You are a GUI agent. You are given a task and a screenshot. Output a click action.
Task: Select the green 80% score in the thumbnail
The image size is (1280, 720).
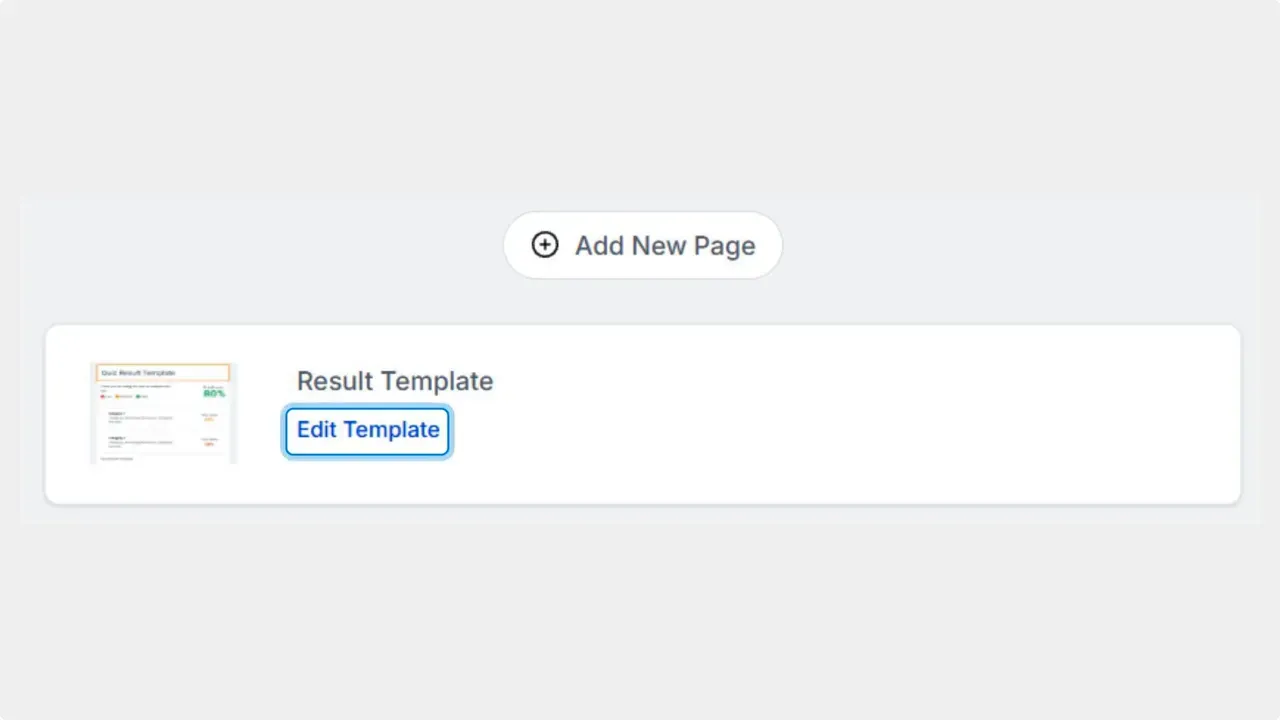pos(214,394)
